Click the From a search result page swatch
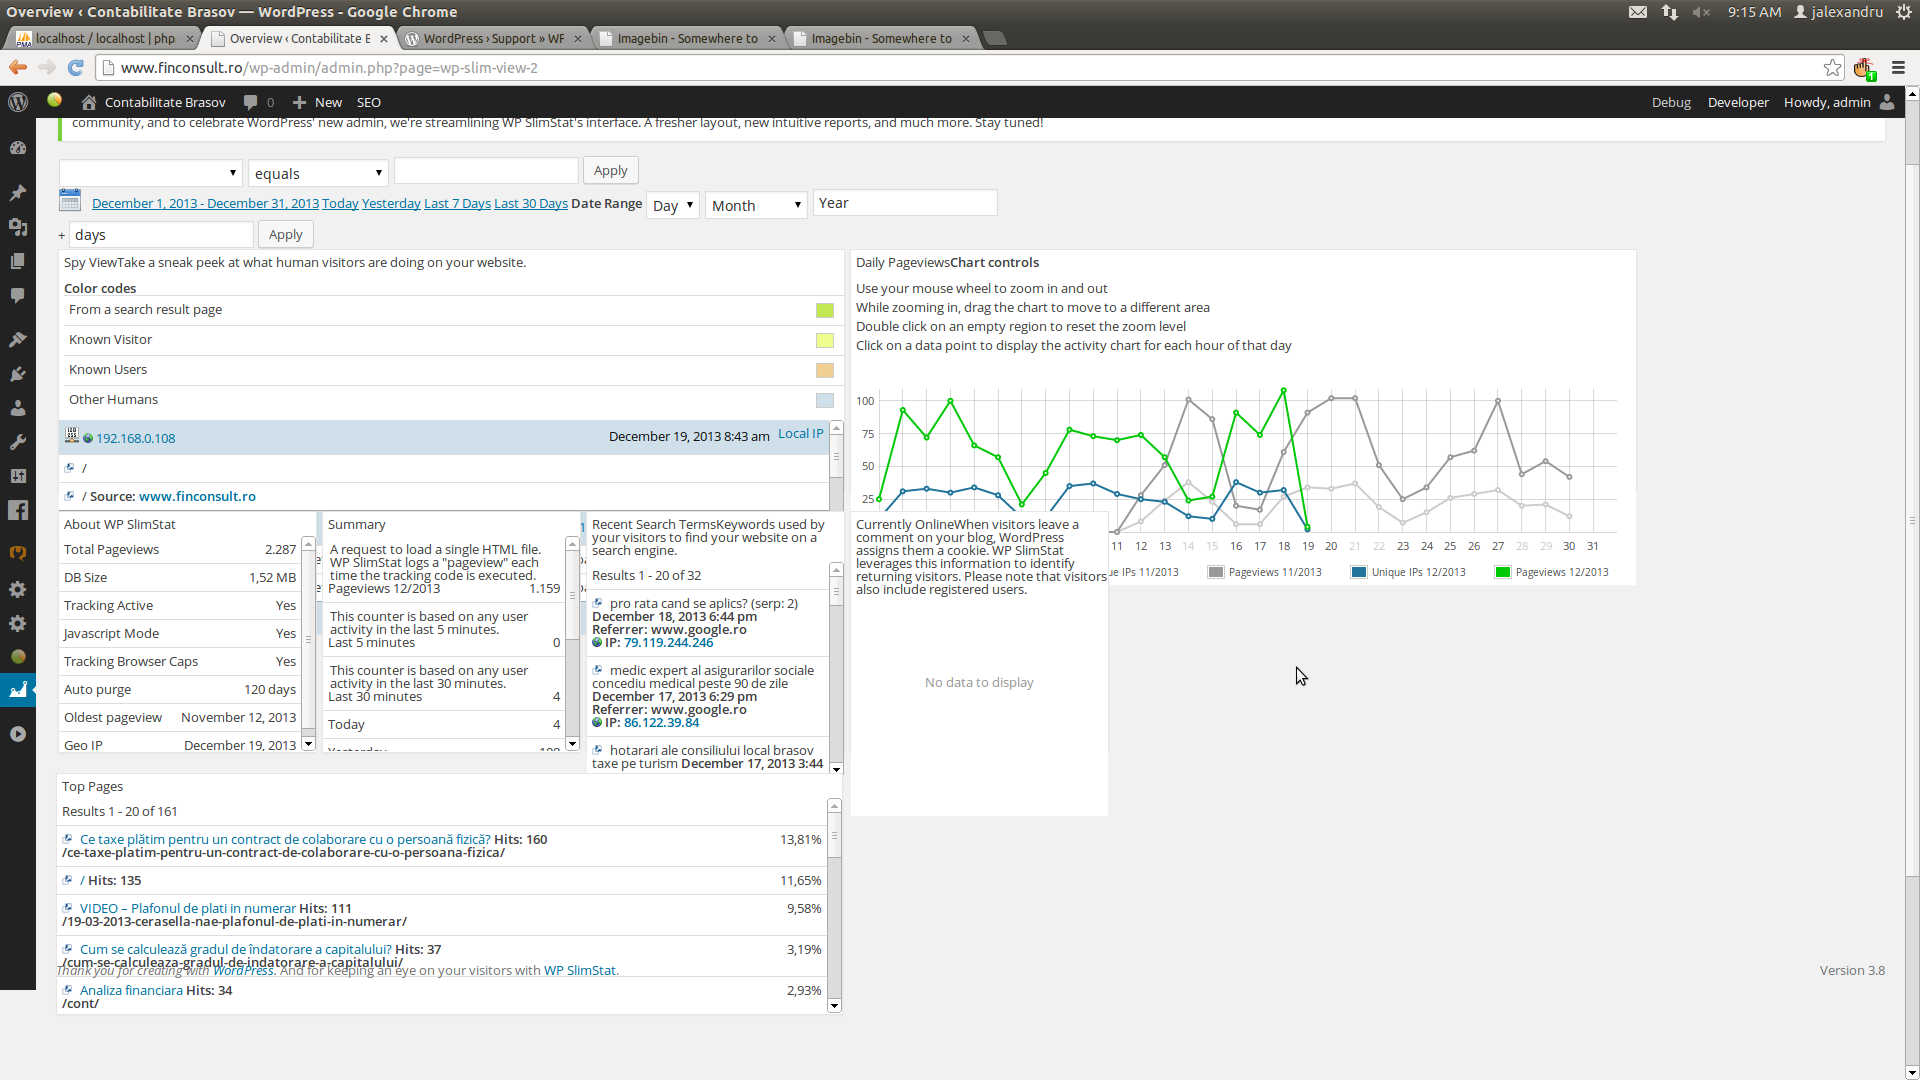This screenshot has height=1080, width=1920. click(x=824, y=310)
